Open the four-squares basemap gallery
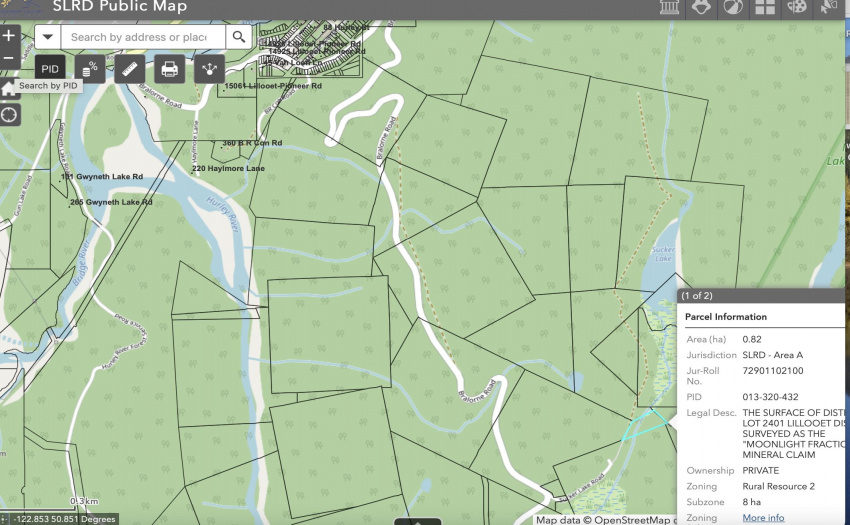The image size is (850, 525). point(765,7)
